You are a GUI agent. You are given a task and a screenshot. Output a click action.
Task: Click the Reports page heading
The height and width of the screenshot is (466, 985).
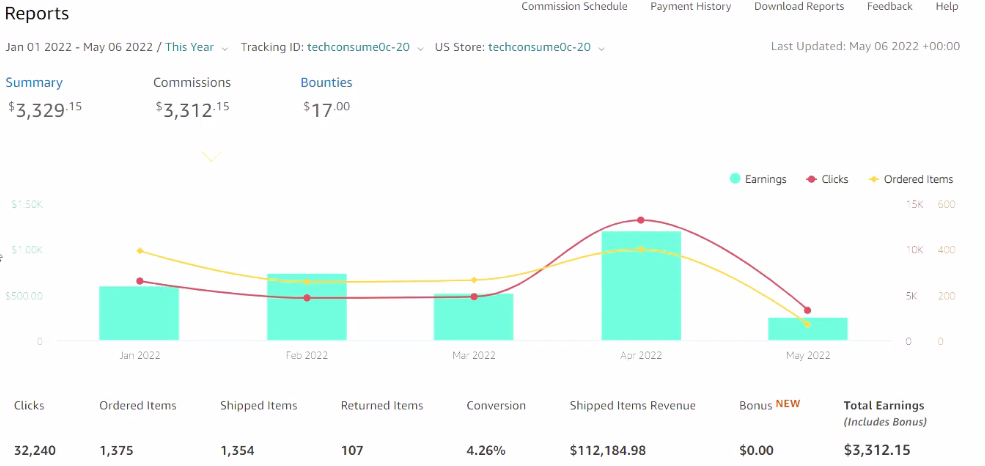click(37, 13)
